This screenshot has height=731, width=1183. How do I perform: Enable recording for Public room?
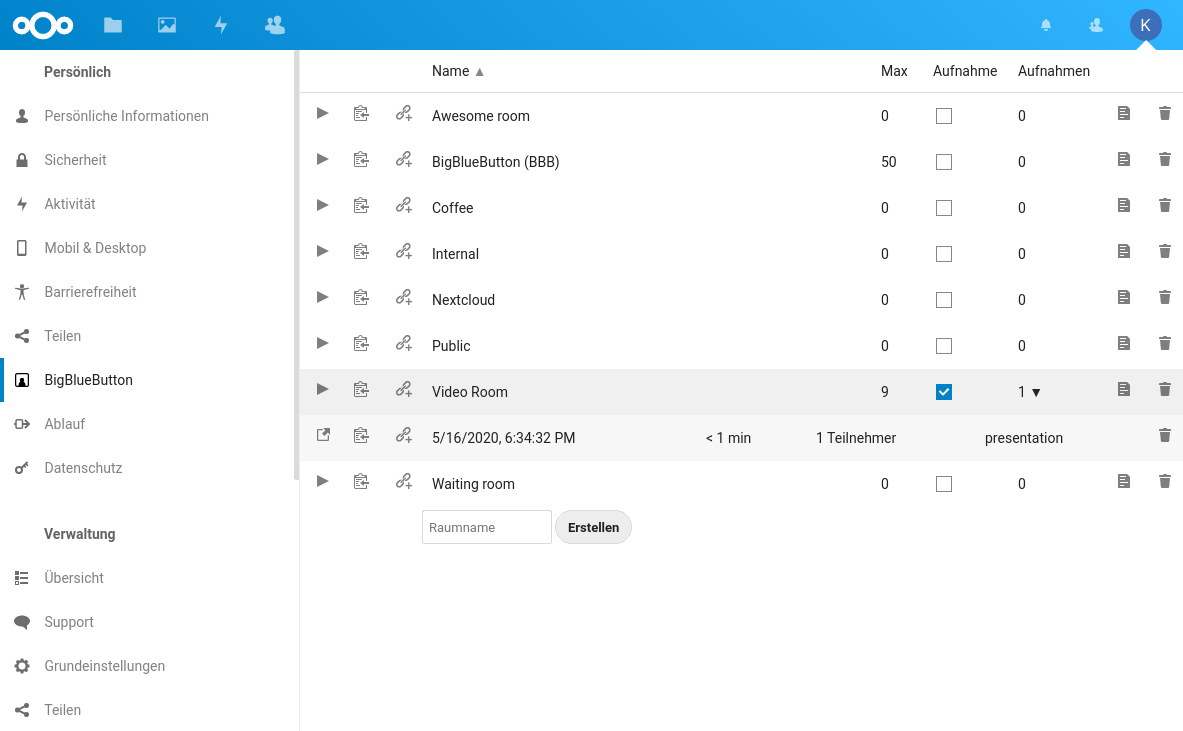pyautogui.click(x=944, y=346)
